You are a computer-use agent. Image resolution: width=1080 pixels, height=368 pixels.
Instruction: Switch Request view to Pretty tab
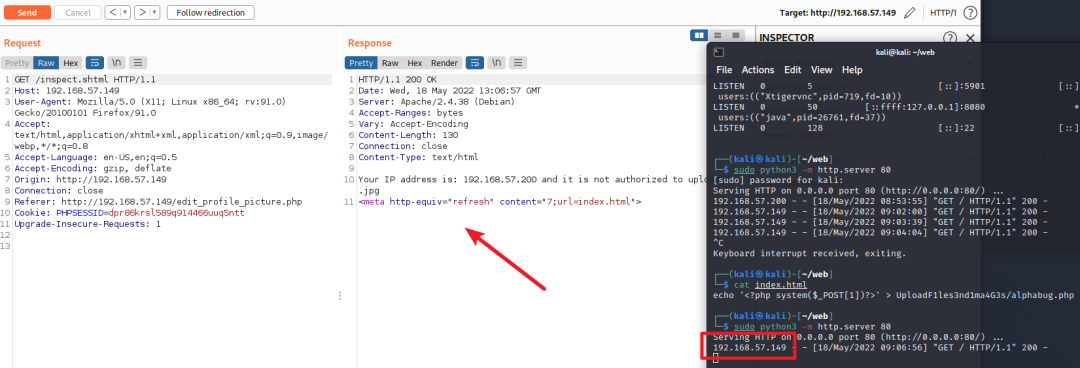(x=17, y=63)
